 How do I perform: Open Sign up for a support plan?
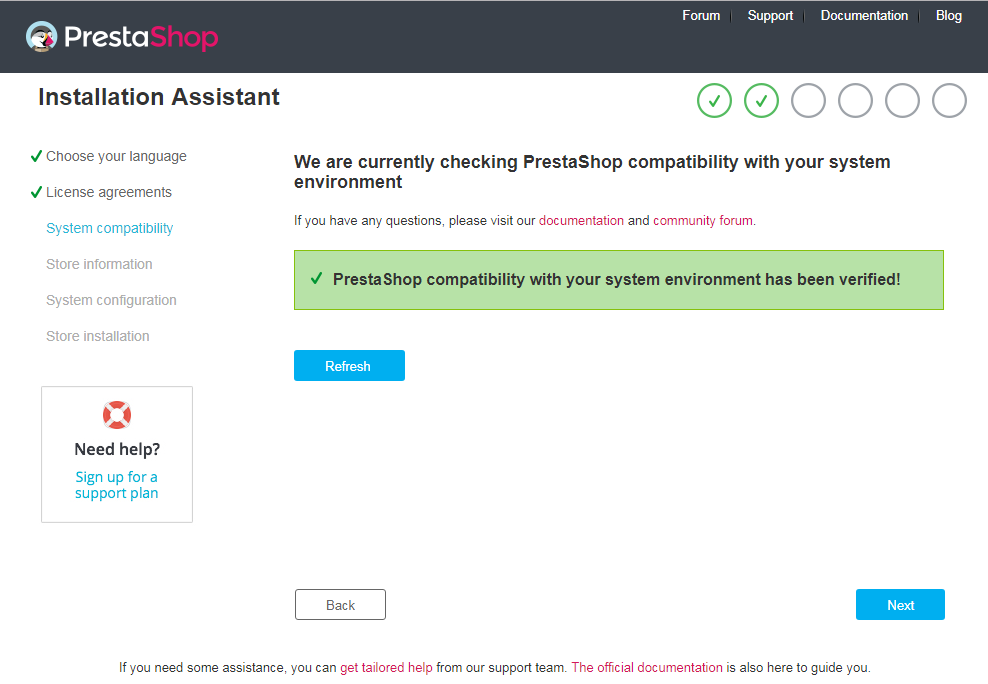[117, 485]
